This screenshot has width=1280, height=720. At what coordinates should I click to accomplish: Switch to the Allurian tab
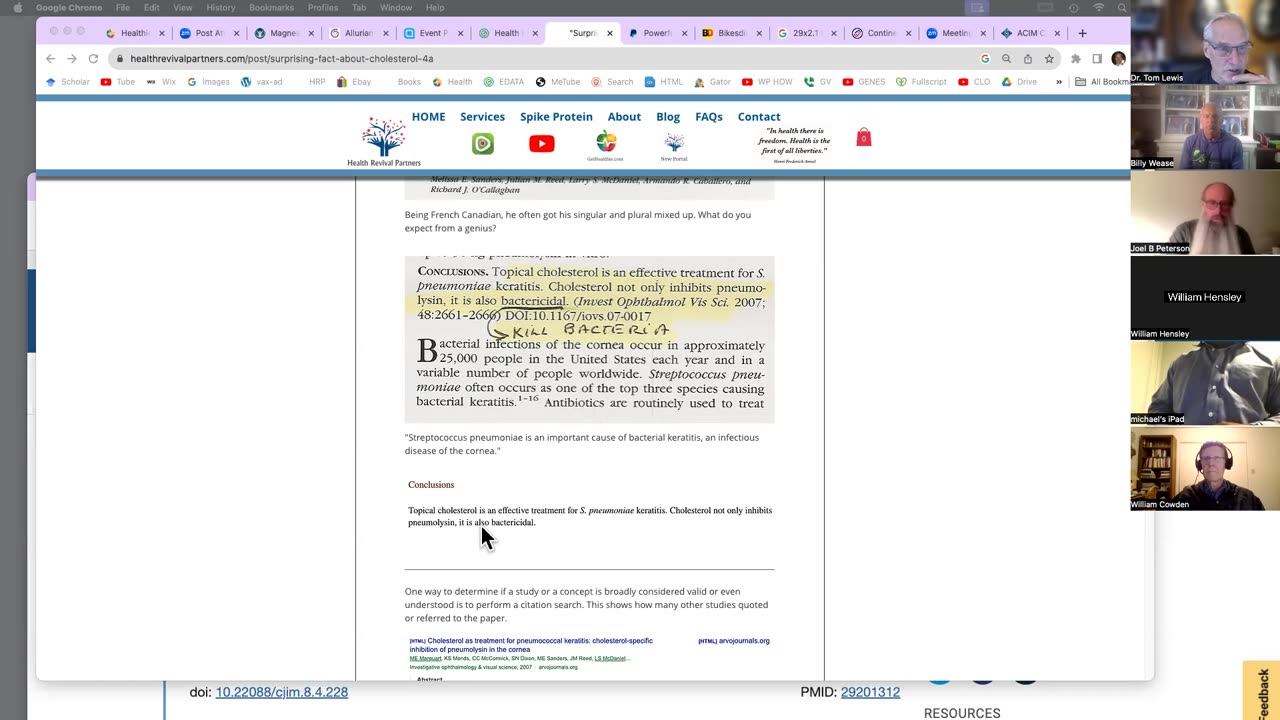coord(357,33)
